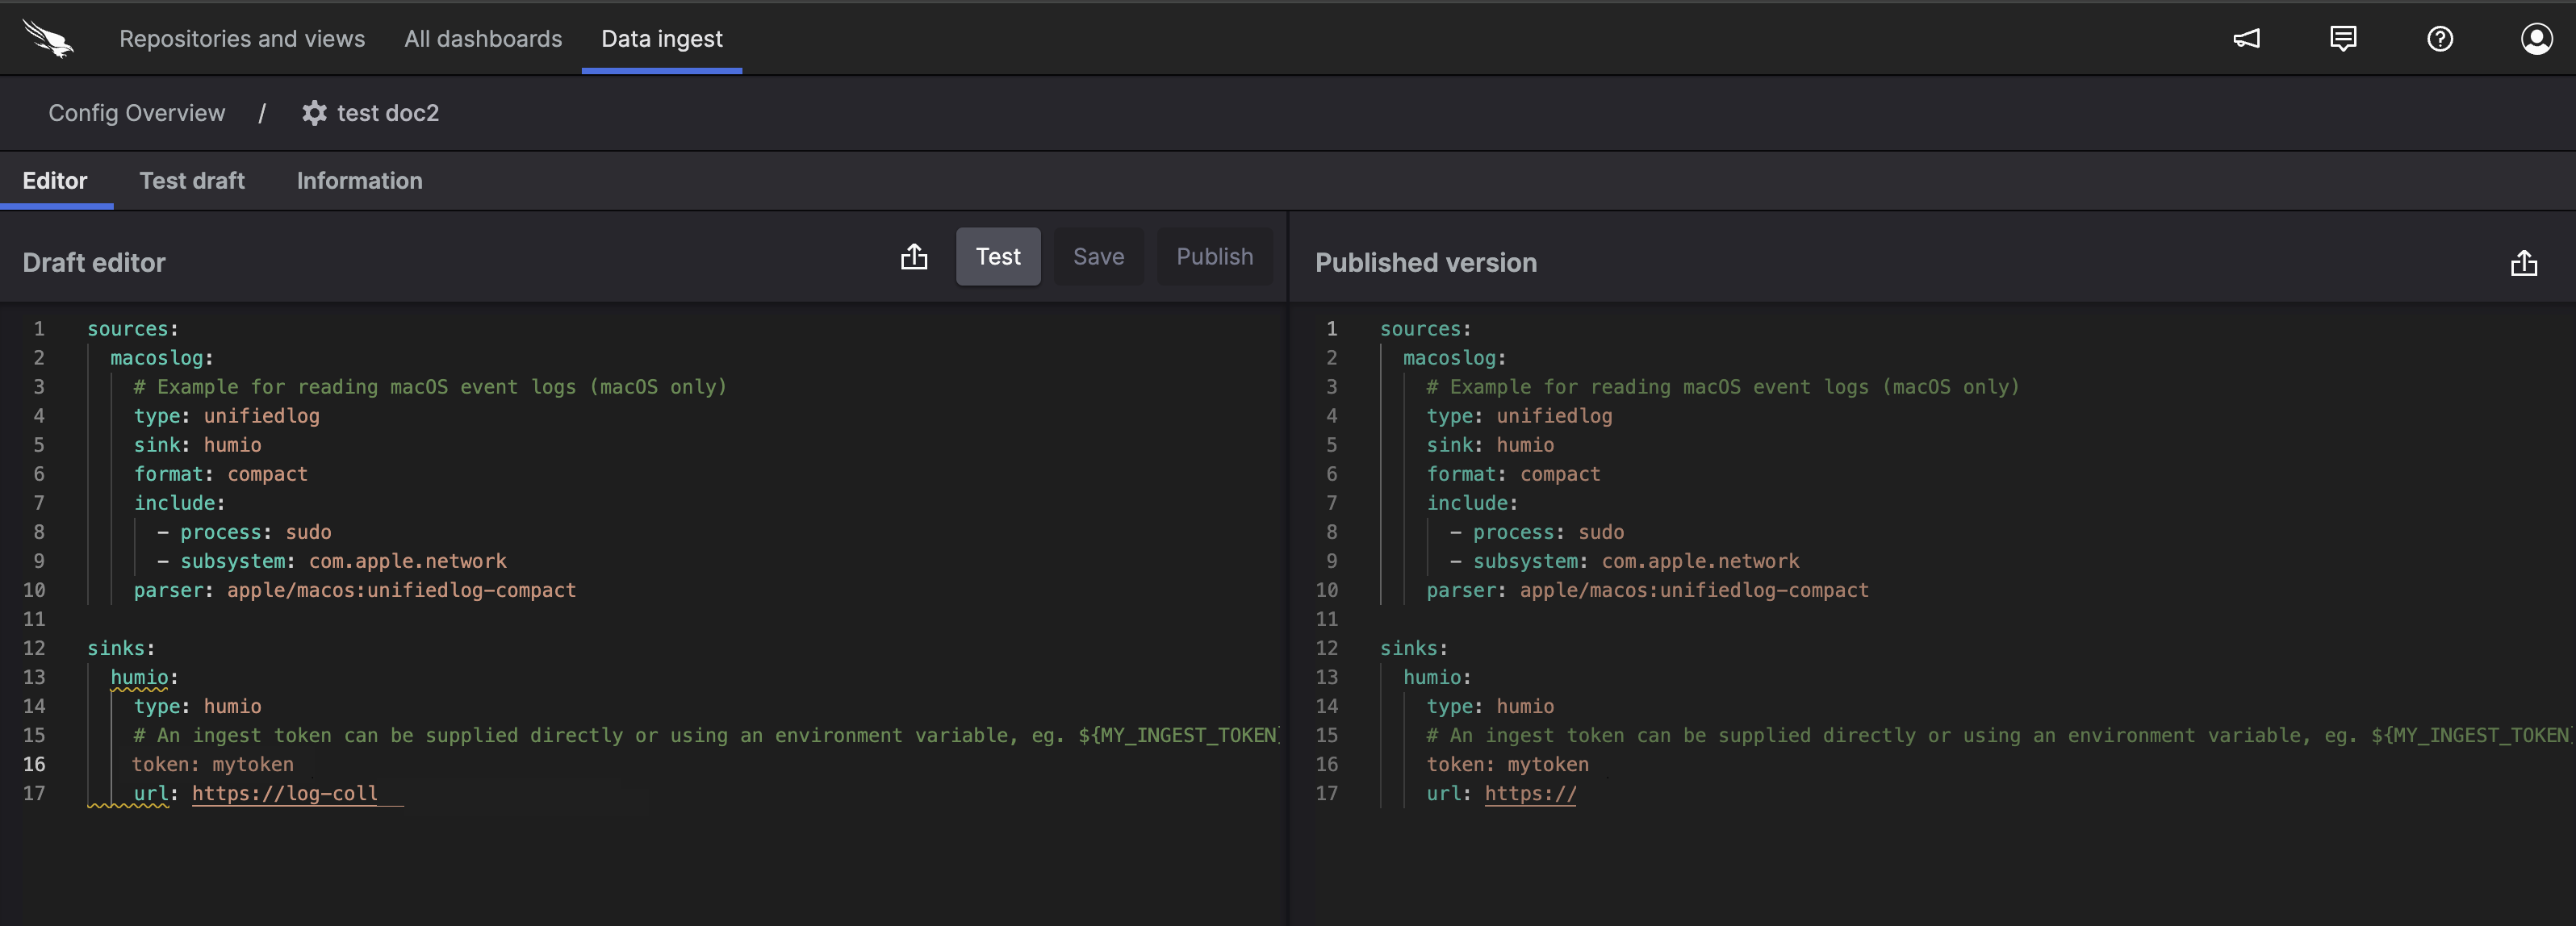Switch to the Test draft tab
The height and width of the screenshot is (926, 2576).
(192, 180)
